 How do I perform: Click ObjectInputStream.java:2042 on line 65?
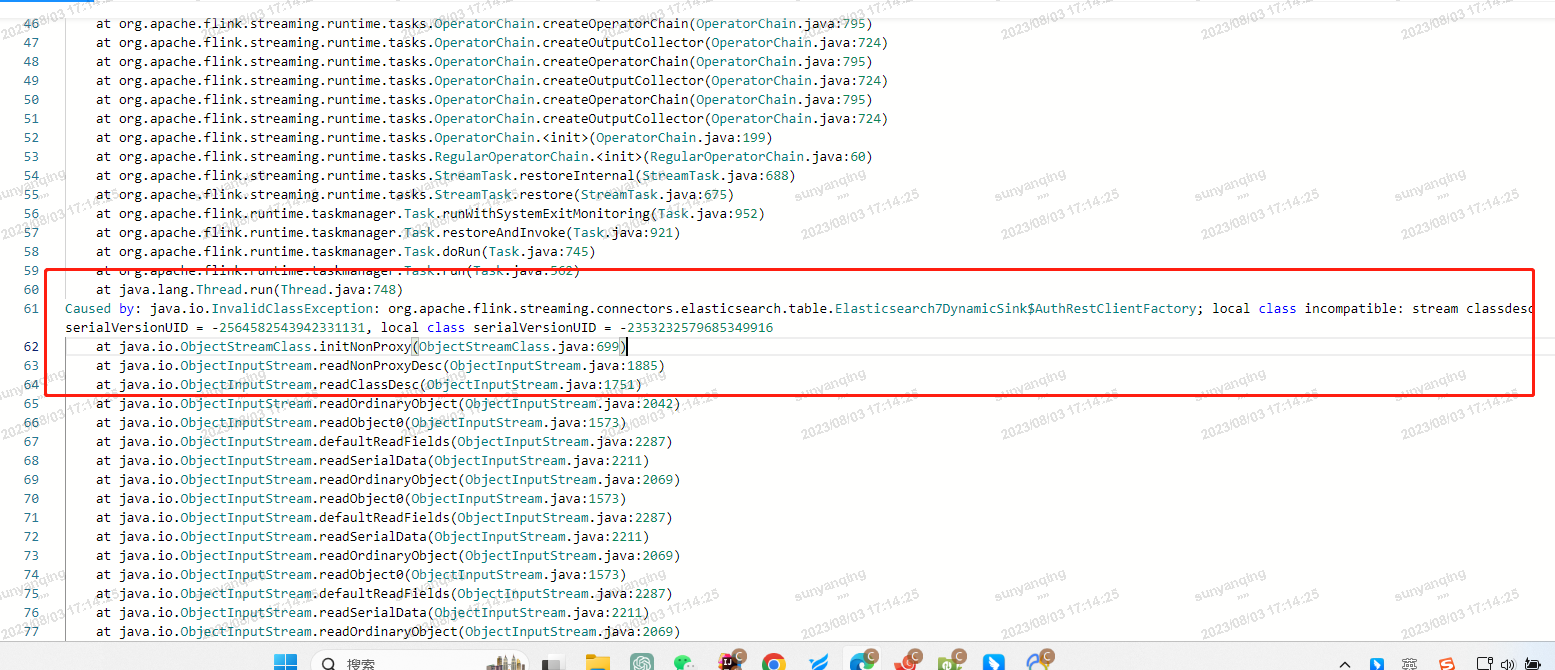point(569,404)
